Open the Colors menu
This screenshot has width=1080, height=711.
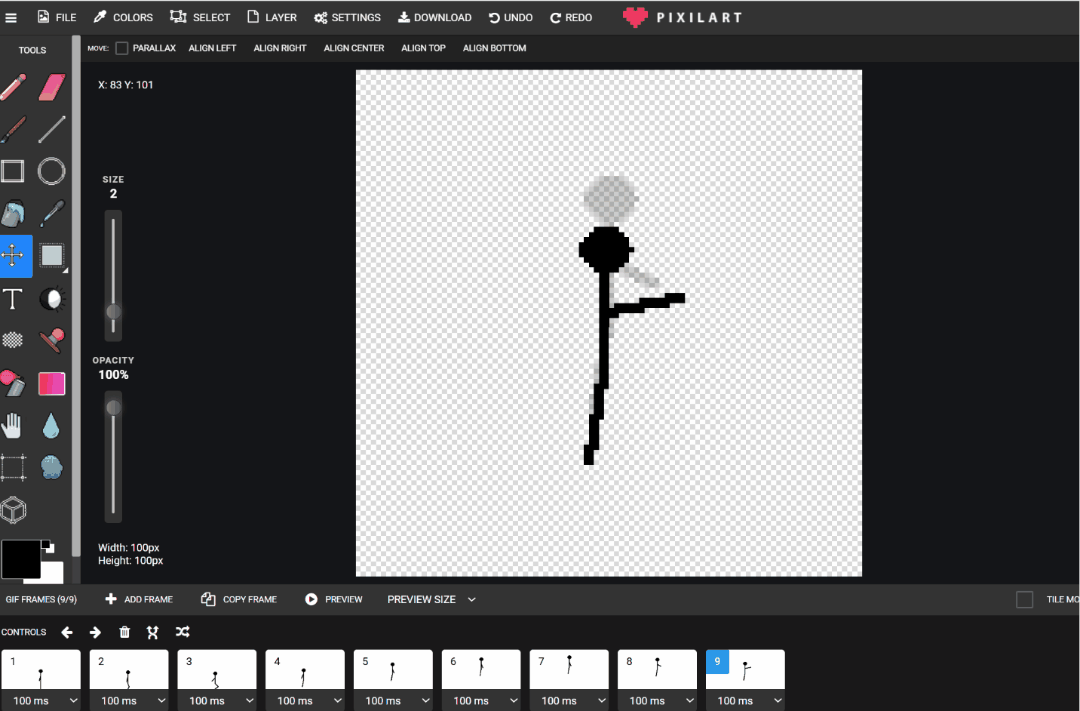point(123,17)
